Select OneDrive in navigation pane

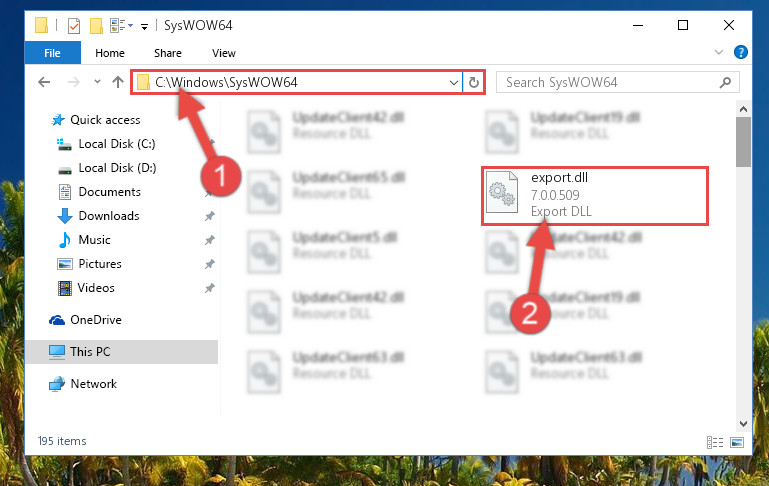click(x=96, y=320)
